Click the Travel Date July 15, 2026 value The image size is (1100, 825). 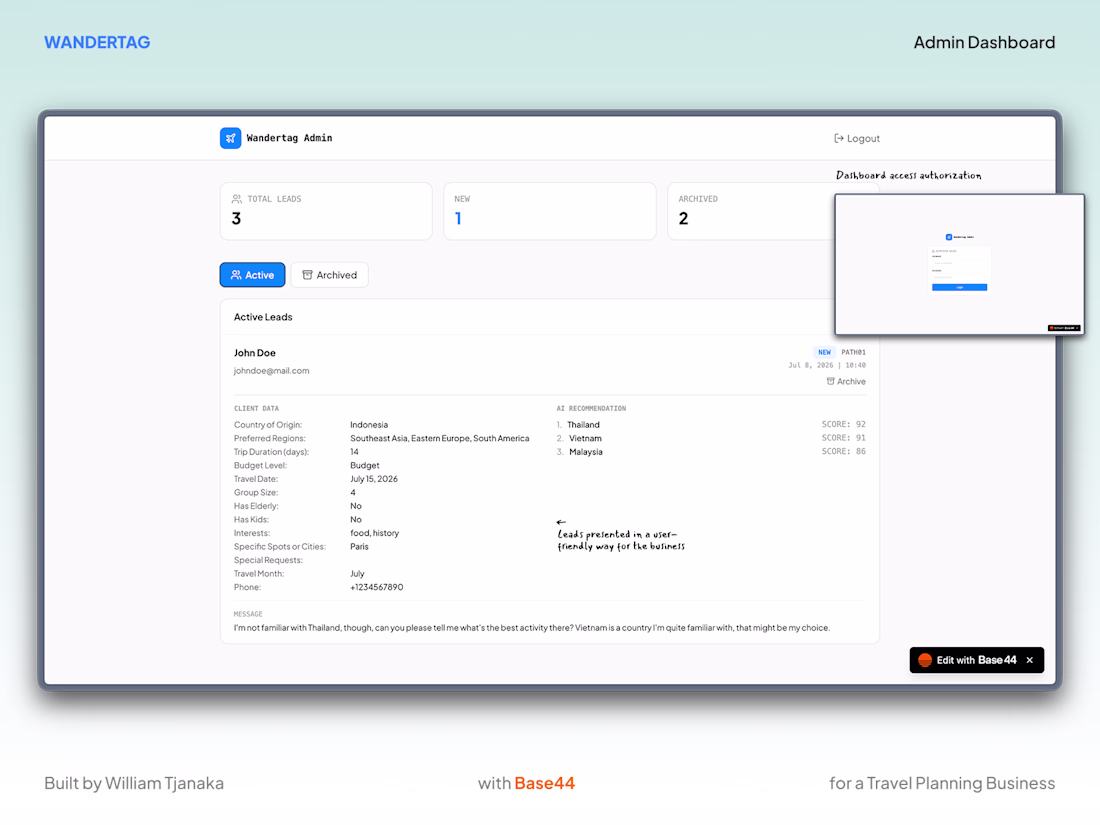tap(374, 479)
